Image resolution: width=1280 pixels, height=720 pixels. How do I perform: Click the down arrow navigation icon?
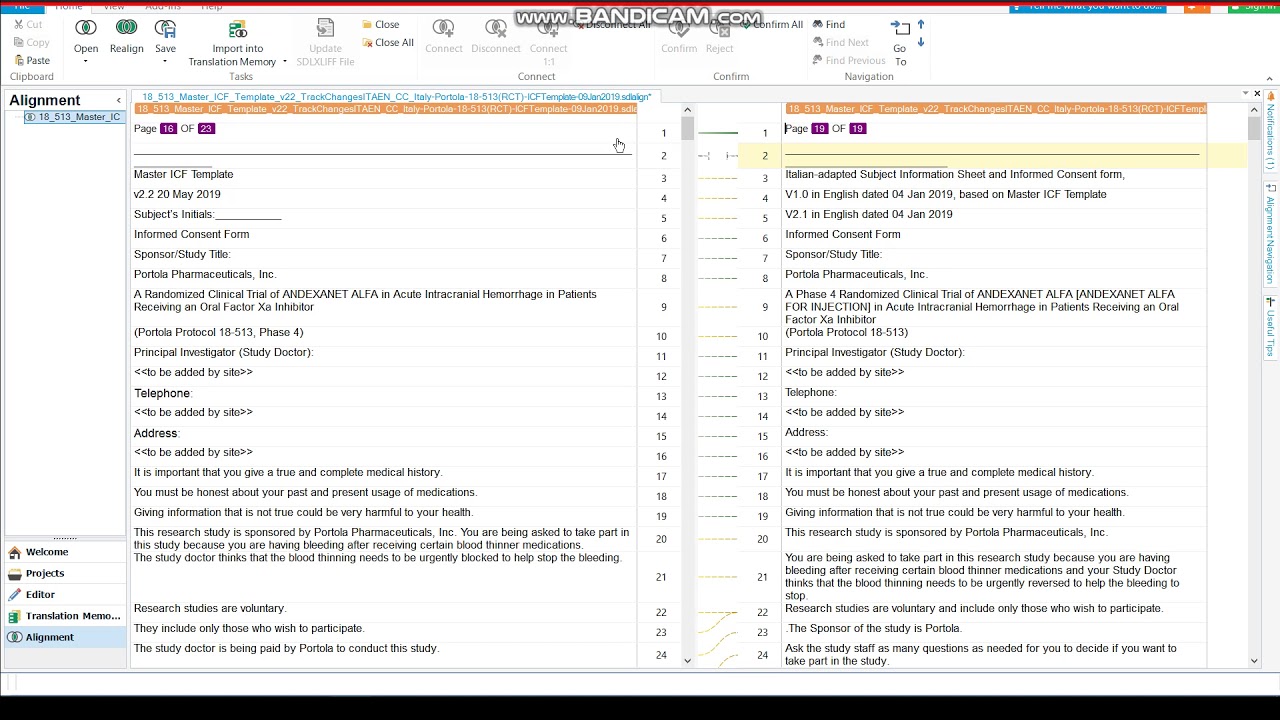(921, 43)
